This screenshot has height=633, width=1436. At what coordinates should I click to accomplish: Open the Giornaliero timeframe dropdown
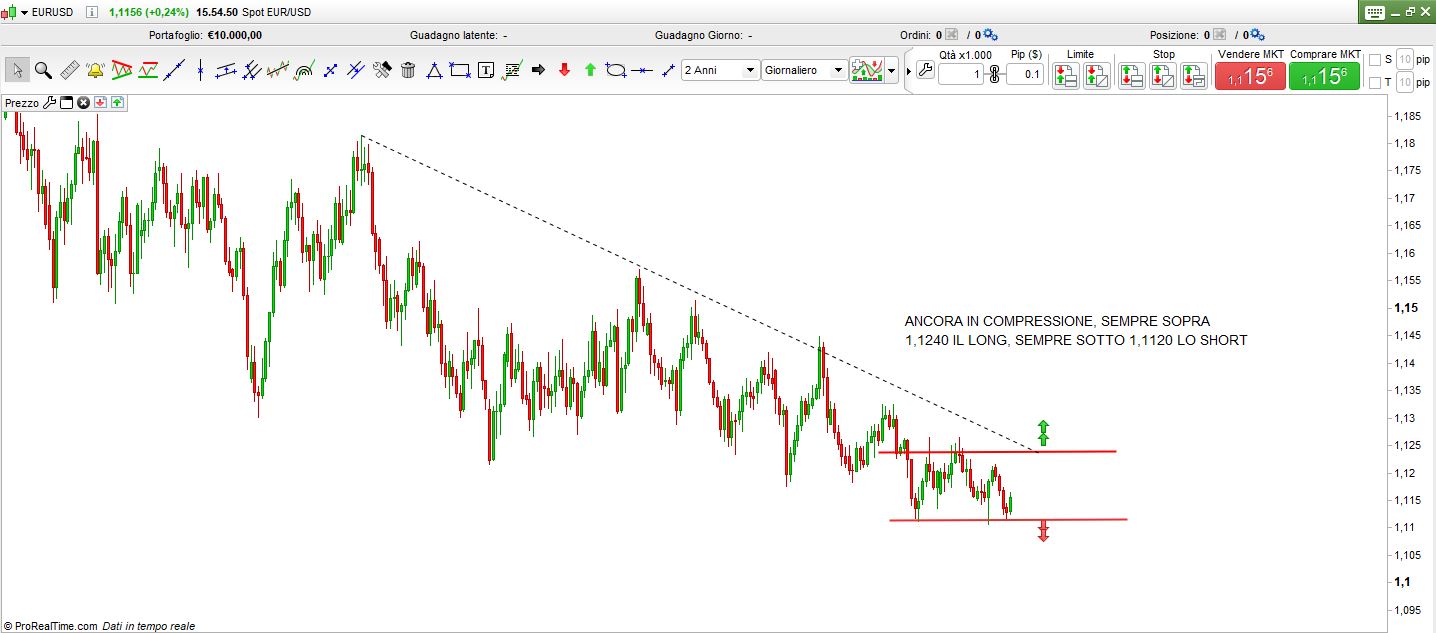(x=804, y=70)
